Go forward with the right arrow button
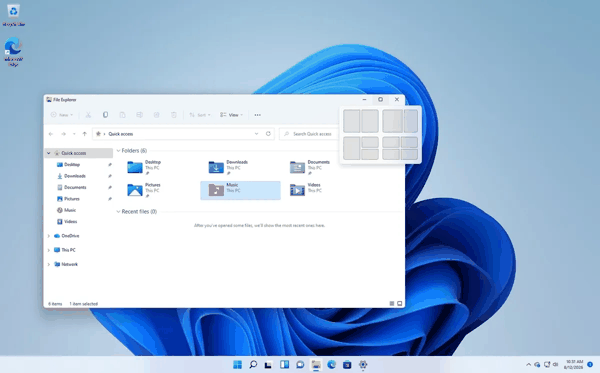 click(64, 134)
